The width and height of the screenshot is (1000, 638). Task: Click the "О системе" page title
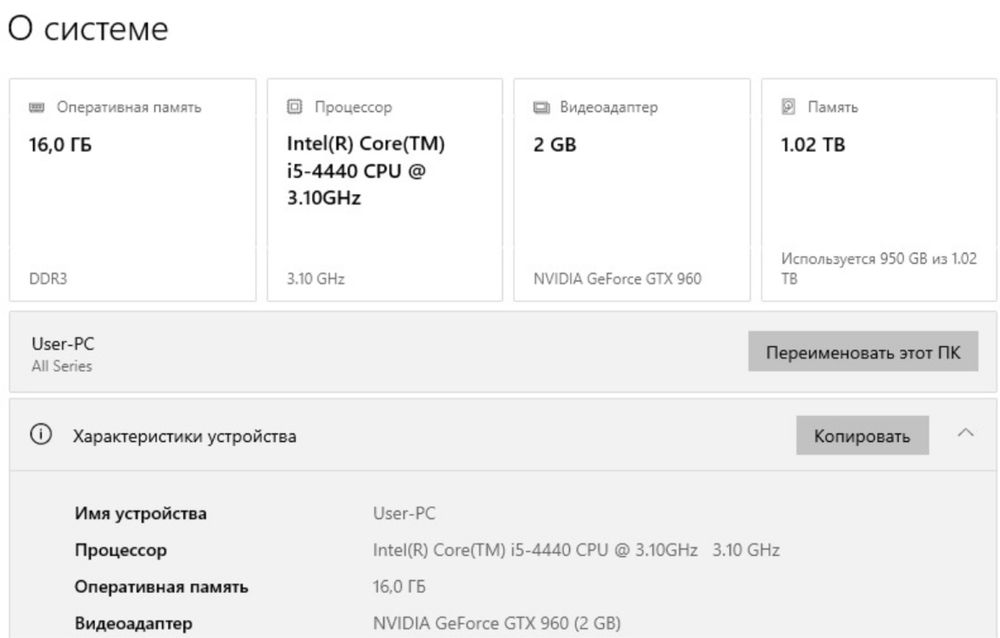pyautogui.click(x=88, y=29)
